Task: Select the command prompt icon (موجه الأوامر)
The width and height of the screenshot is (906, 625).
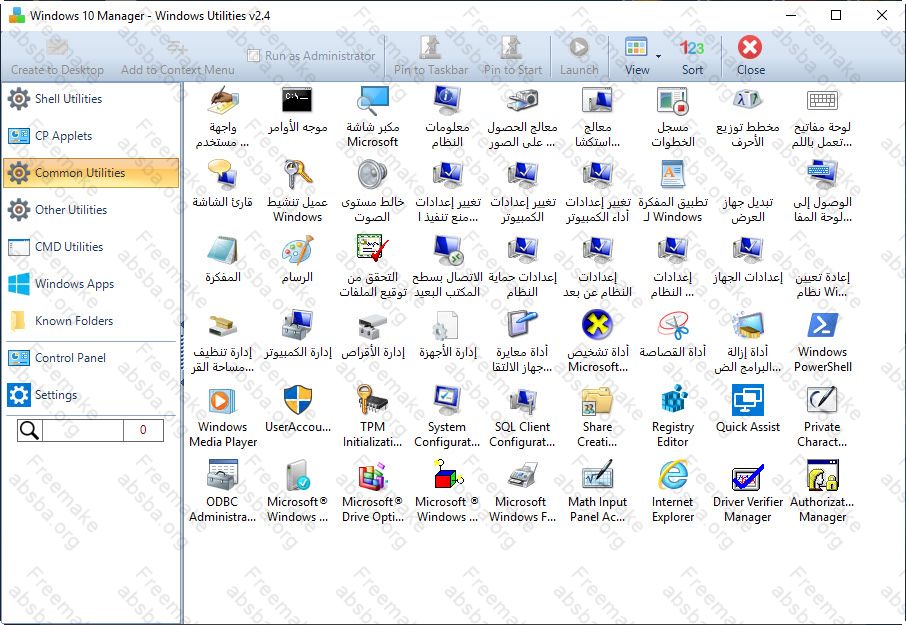Action: [298, 101]
